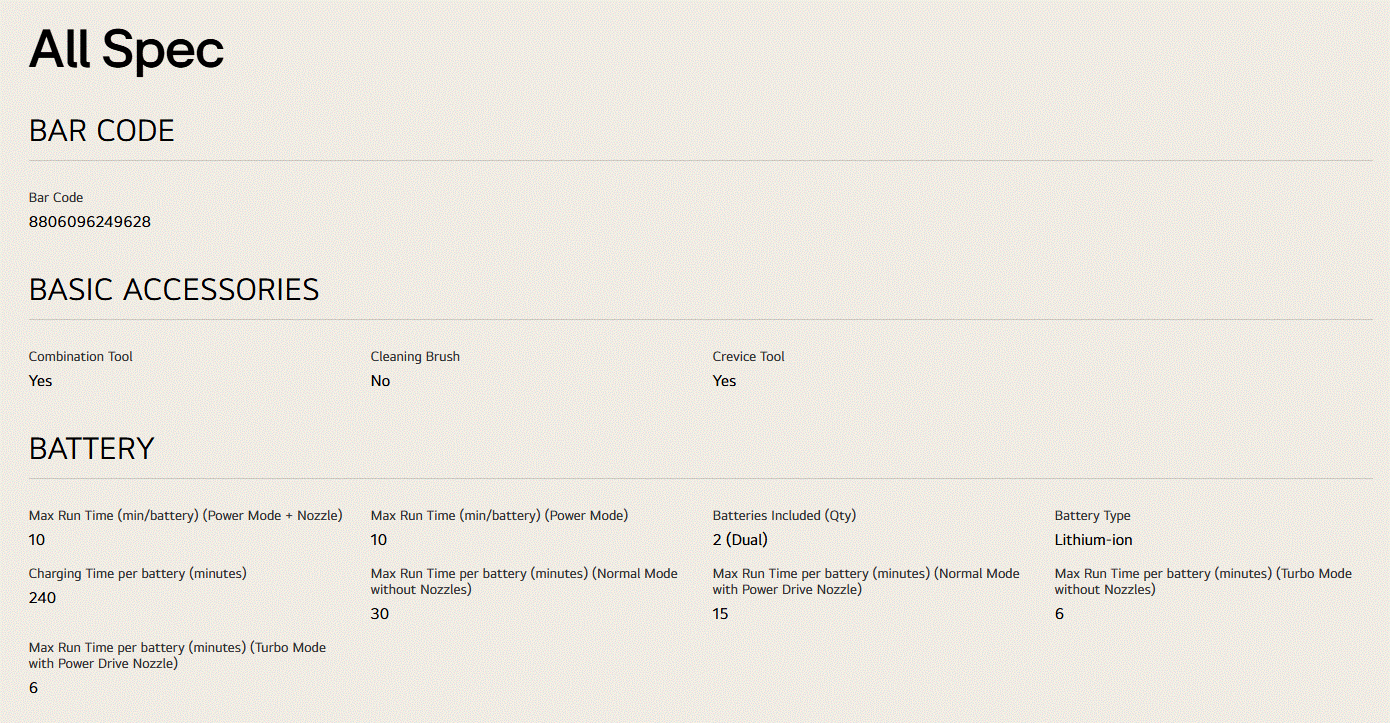This screenshot has height=723, width=1390.
Task: Select the Lithium-ion value
Action: point(1094,540)
